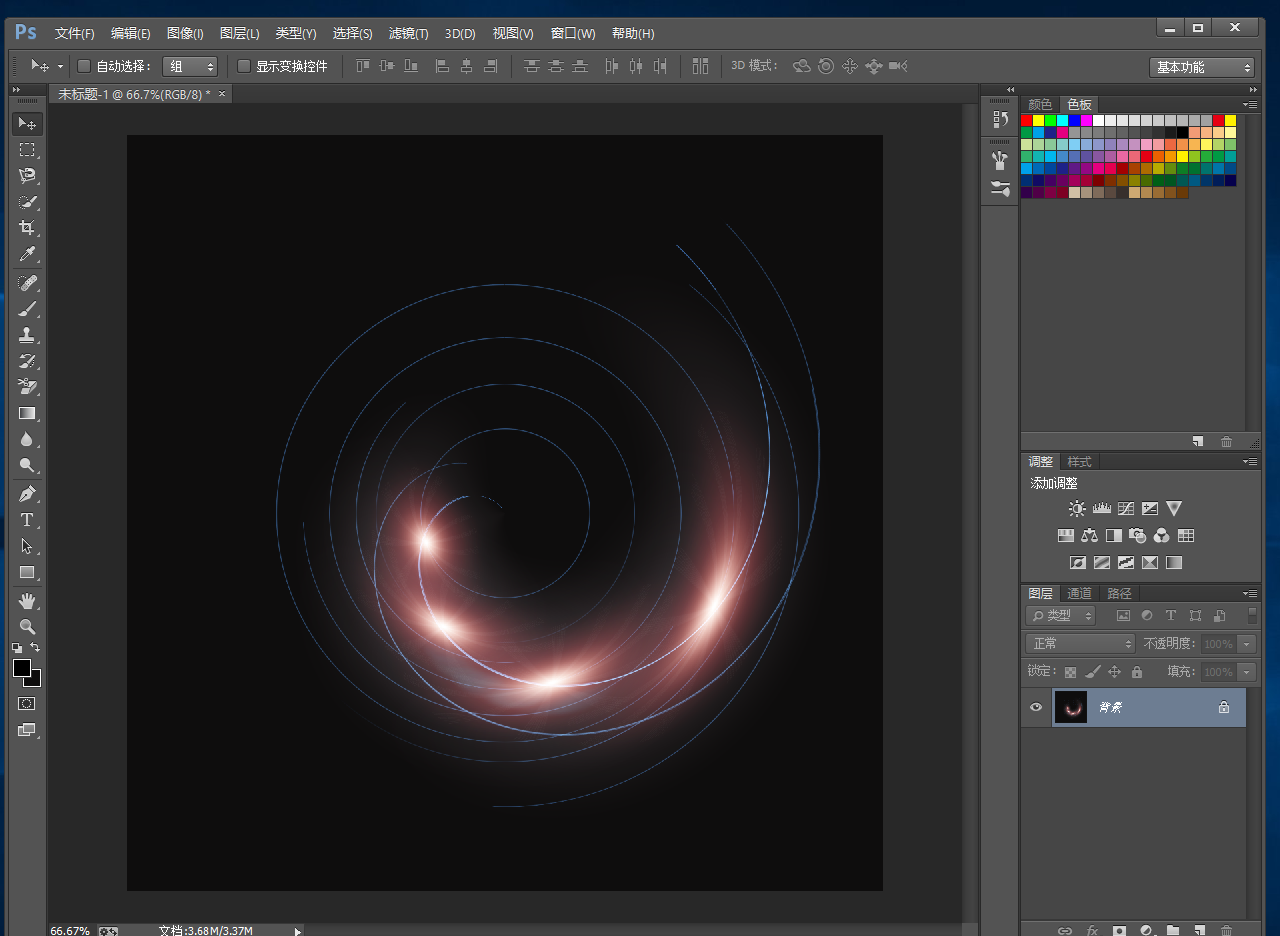Screen dimensions: 1280x936
Task: Select the Path Selection tool
Action: click(x=27, y=546)
